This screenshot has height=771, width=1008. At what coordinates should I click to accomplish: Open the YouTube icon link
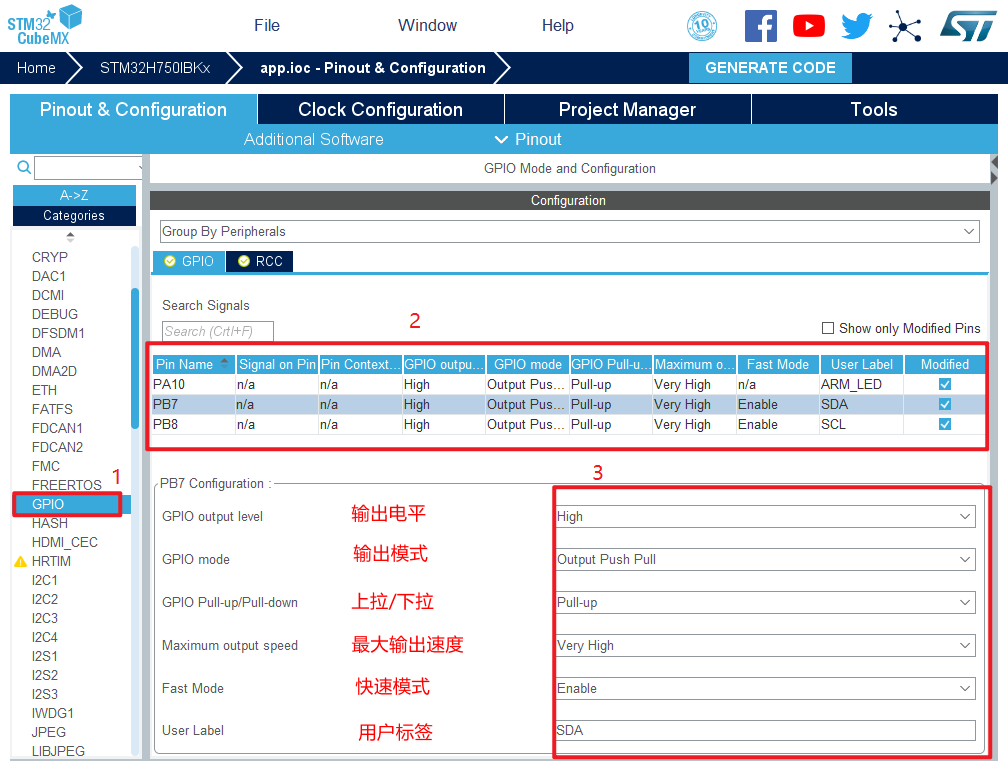coord(808,26)
